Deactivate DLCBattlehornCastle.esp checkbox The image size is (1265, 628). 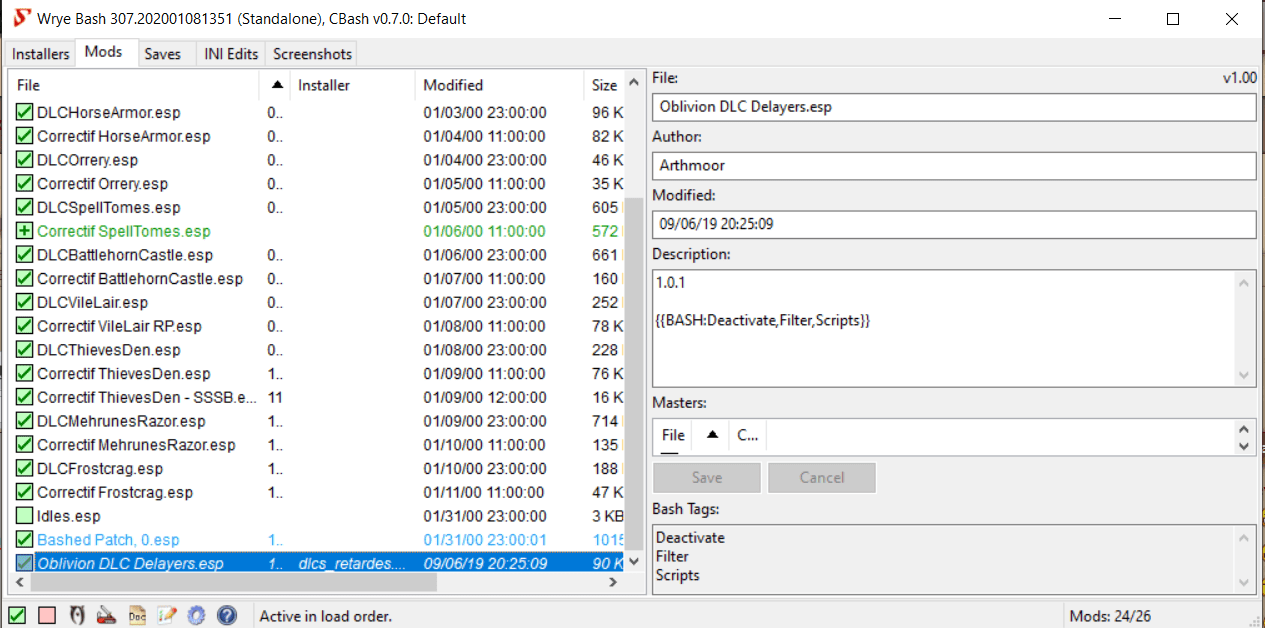pyautogui.click(x=25, y=255)
